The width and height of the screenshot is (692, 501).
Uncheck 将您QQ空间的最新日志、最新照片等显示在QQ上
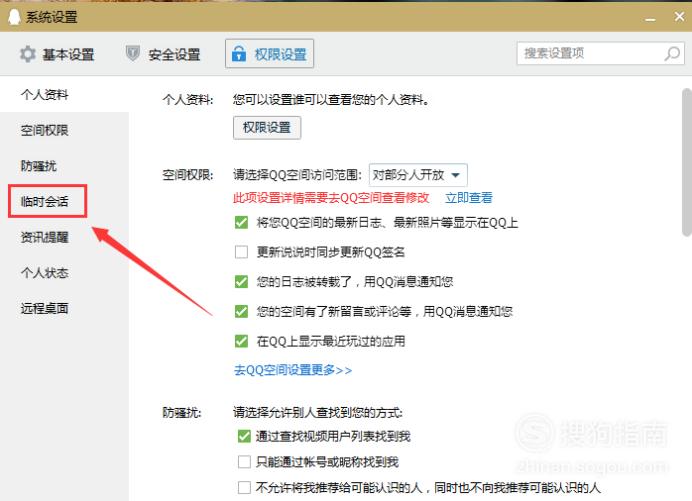point(241,222)
